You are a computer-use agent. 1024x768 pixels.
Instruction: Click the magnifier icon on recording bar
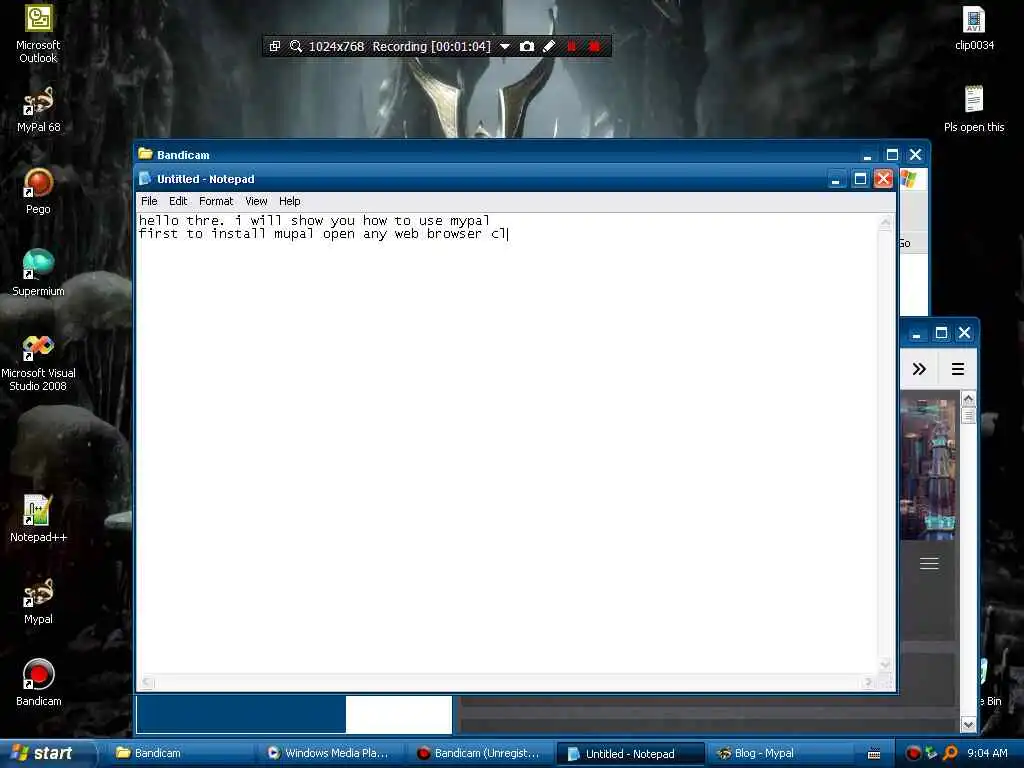296,46
